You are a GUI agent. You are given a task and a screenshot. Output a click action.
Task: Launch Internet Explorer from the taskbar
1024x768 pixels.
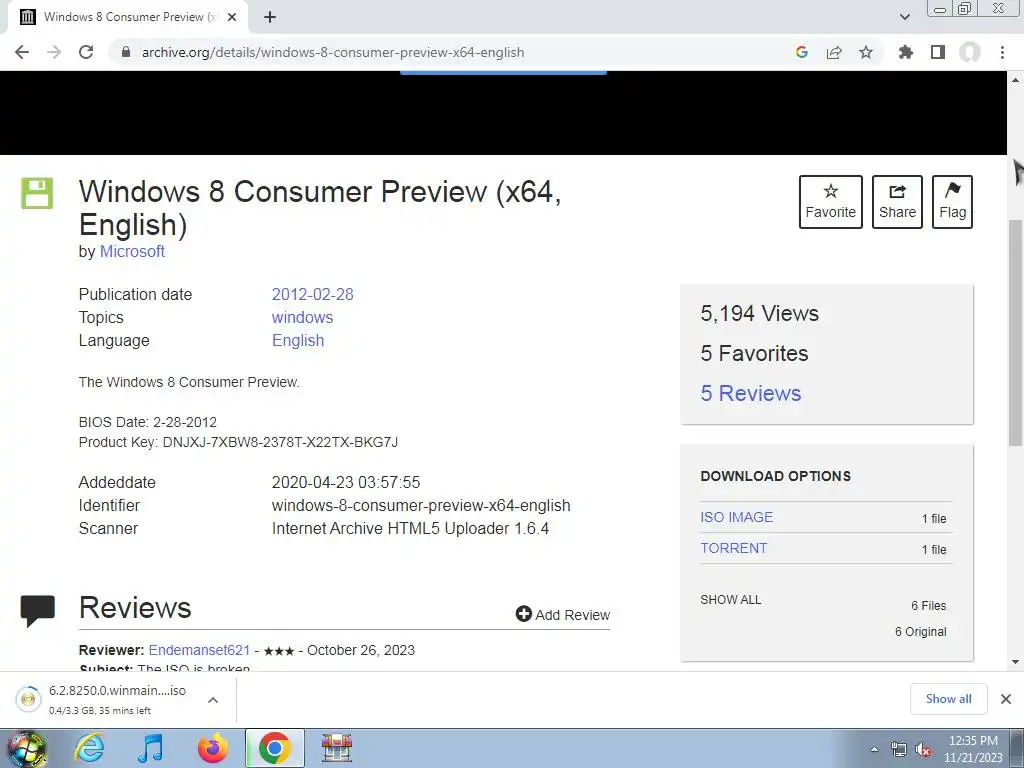pos(89,748)
